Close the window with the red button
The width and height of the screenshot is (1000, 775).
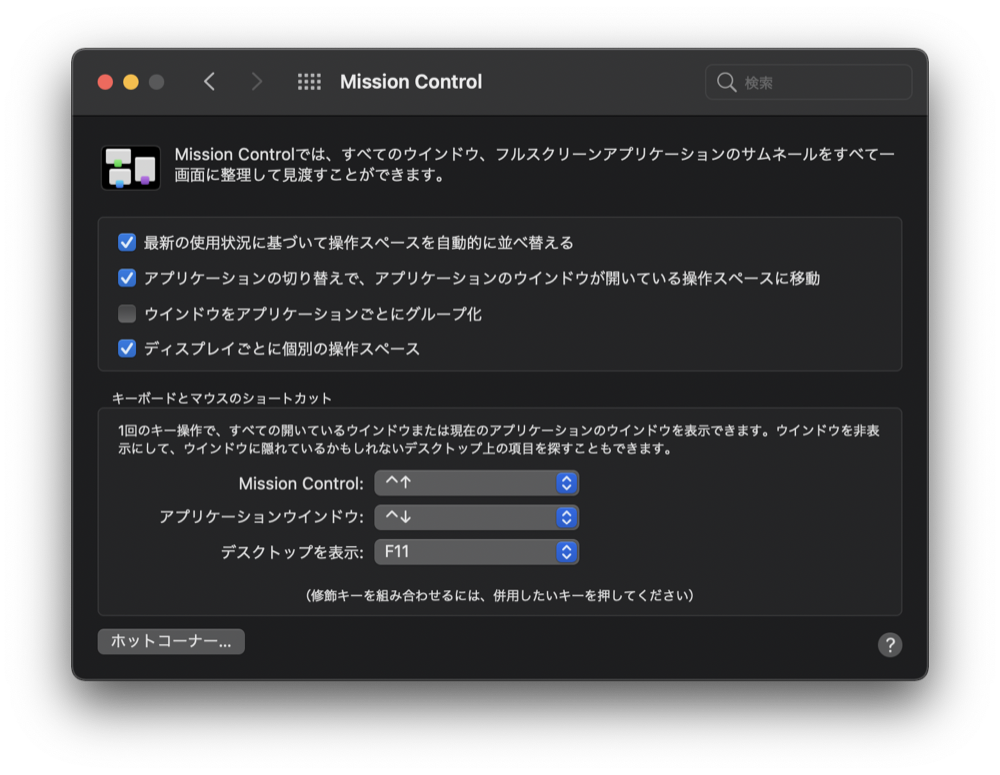point(105,82)
